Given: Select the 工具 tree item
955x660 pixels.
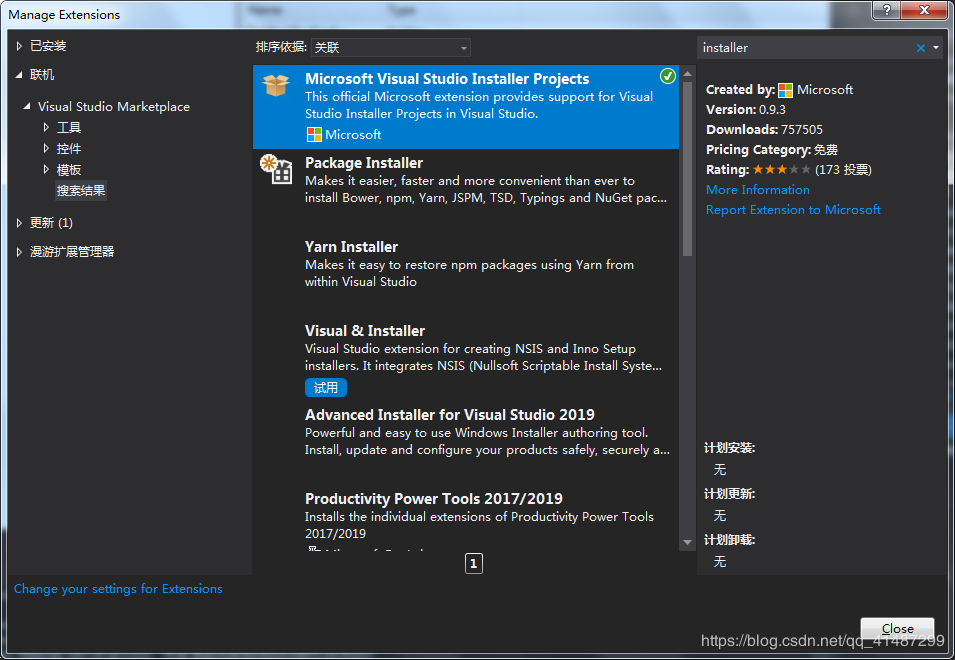Looking at the screenshot, I should tap(69, 127).
